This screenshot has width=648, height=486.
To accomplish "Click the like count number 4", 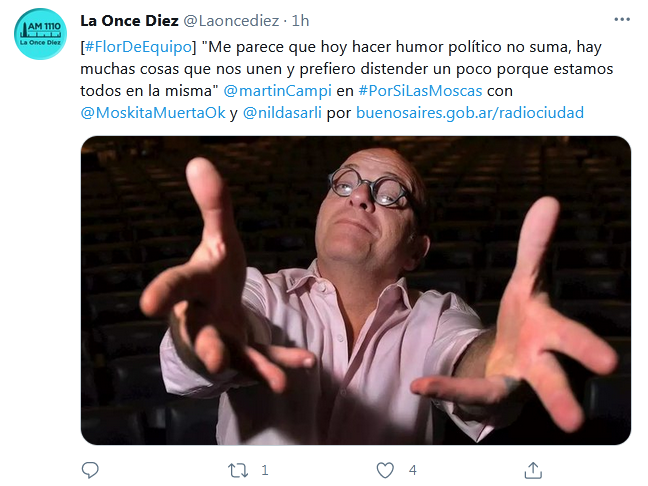I will (412, 470).
